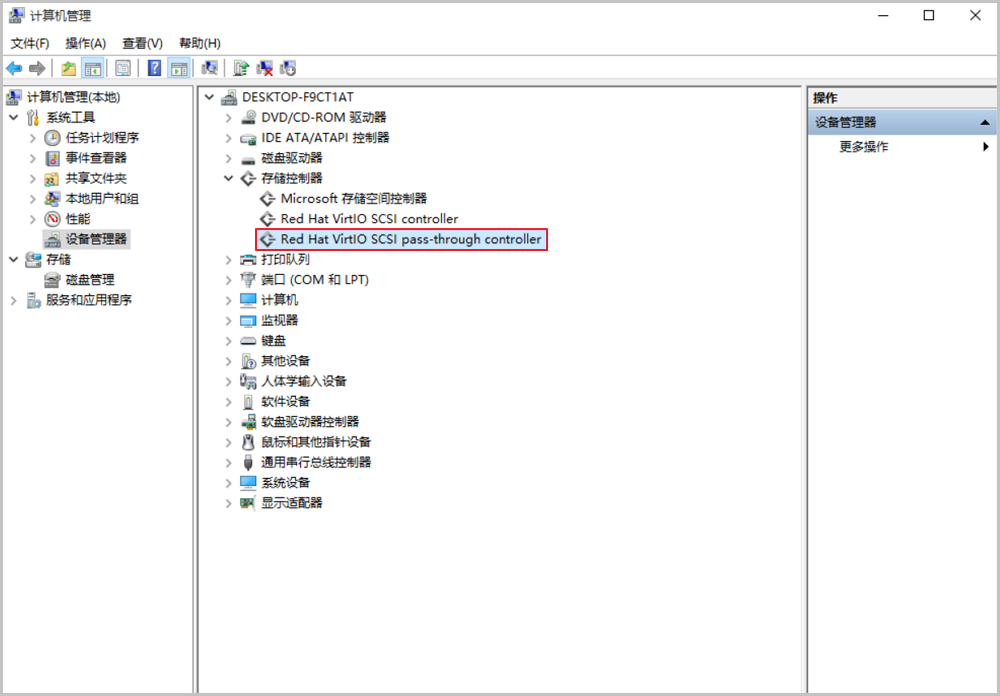Select the 性能 monitor icon
The image size is (1000, 696).
point(52,219)
